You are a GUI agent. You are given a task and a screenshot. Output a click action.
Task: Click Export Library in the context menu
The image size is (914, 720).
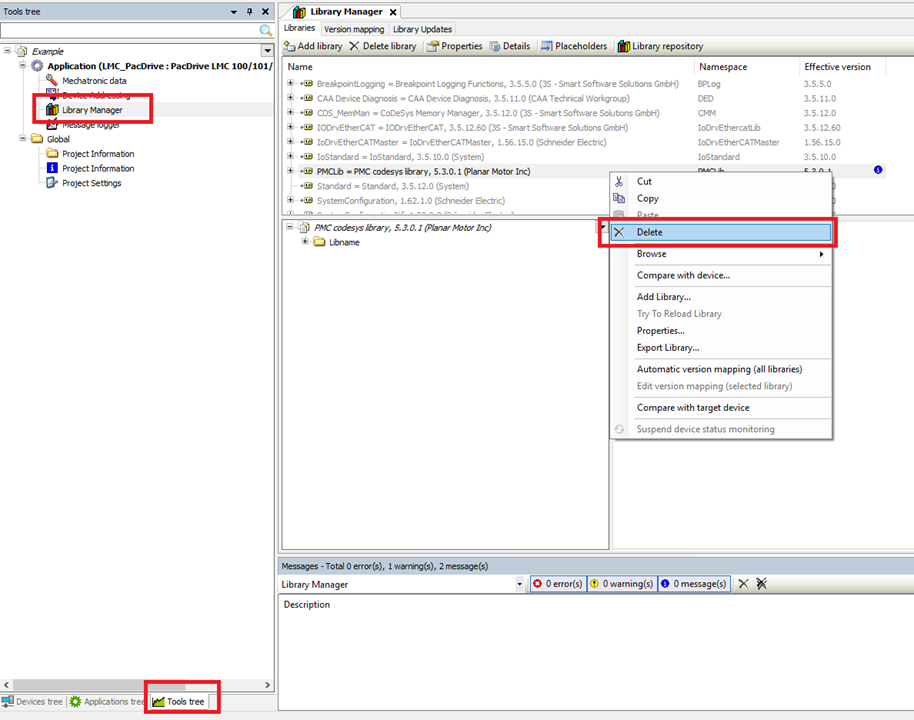click(670, 347)
